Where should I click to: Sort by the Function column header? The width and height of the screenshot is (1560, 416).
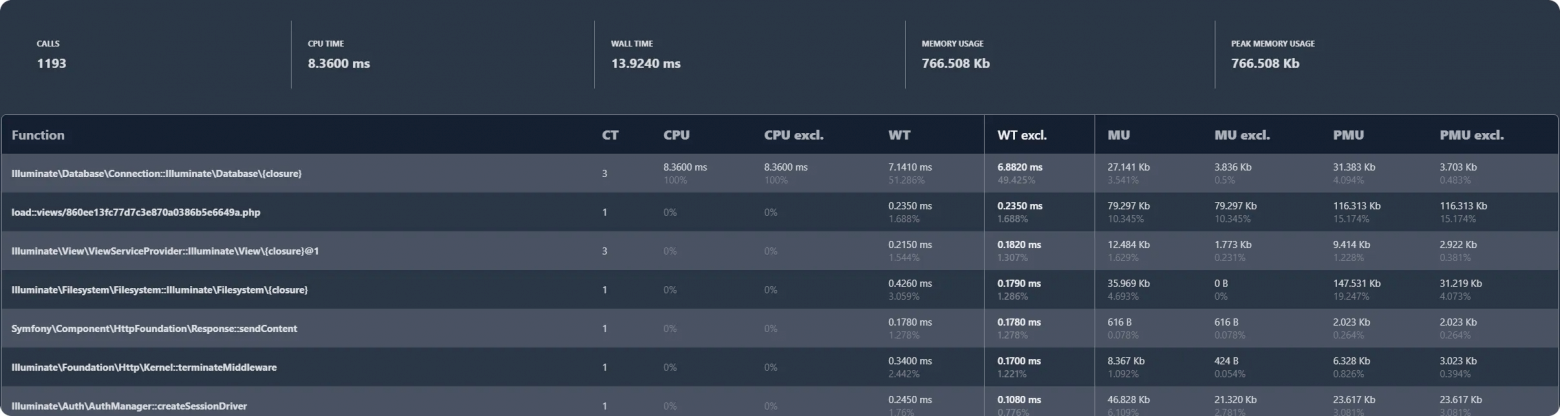[38, 135]
